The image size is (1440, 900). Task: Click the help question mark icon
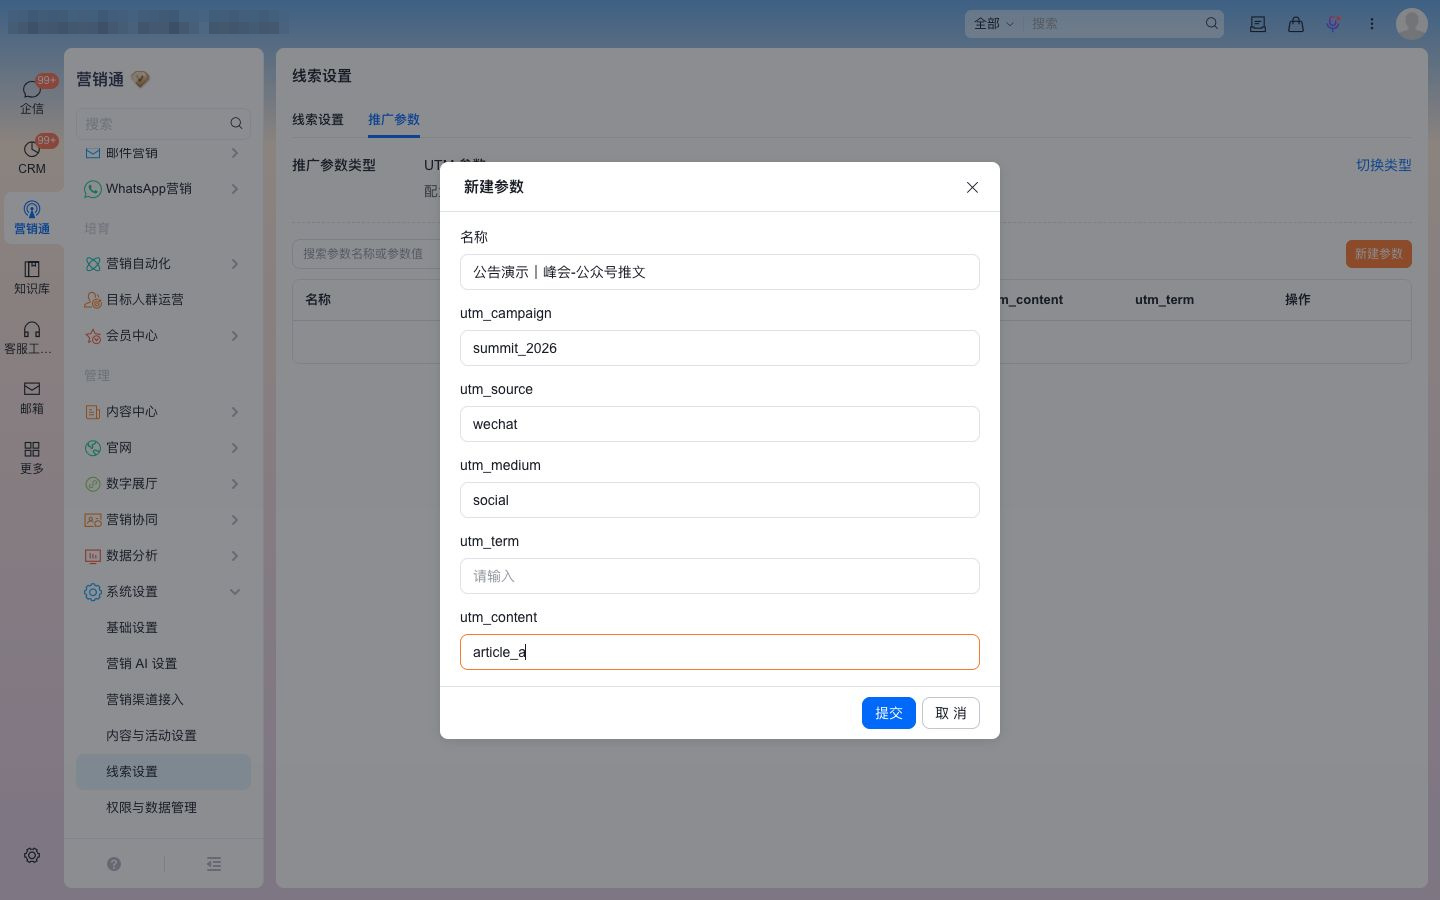[114, 864]
